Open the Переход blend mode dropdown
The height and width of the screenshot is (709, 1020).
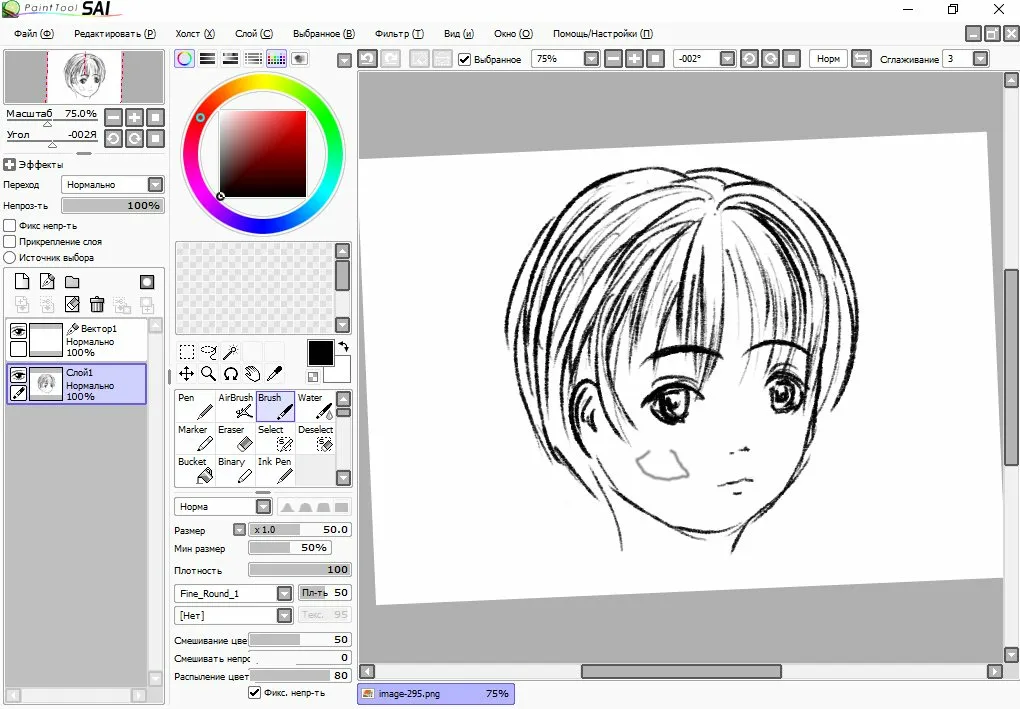pos(155,185)
